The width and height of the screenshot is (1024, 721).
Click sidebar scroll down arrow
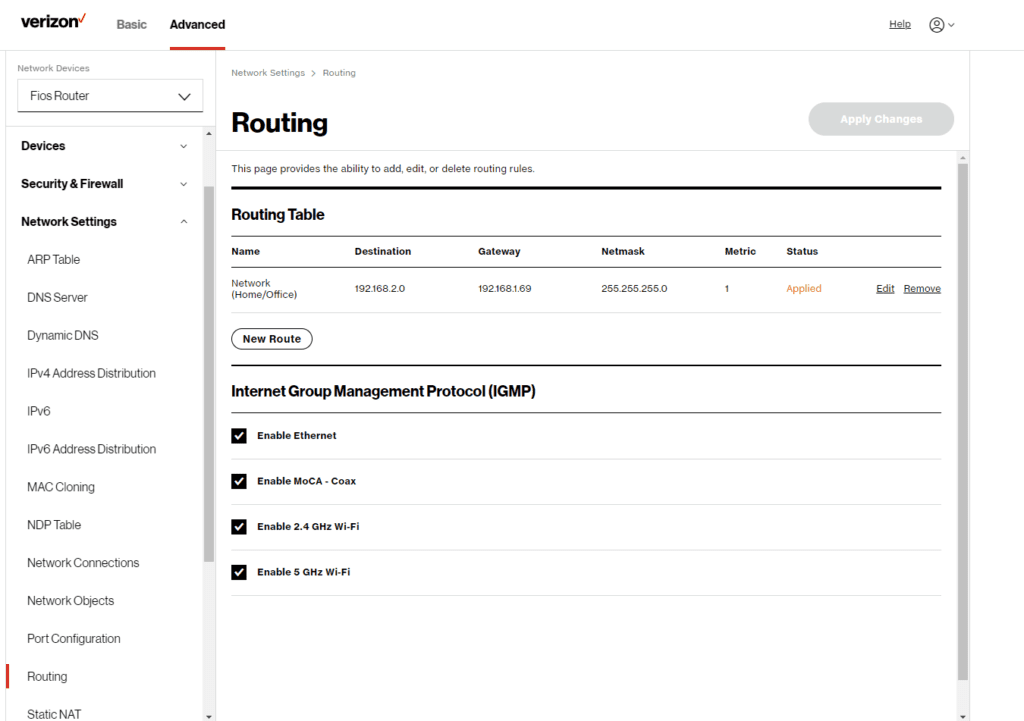pos(209,716)
